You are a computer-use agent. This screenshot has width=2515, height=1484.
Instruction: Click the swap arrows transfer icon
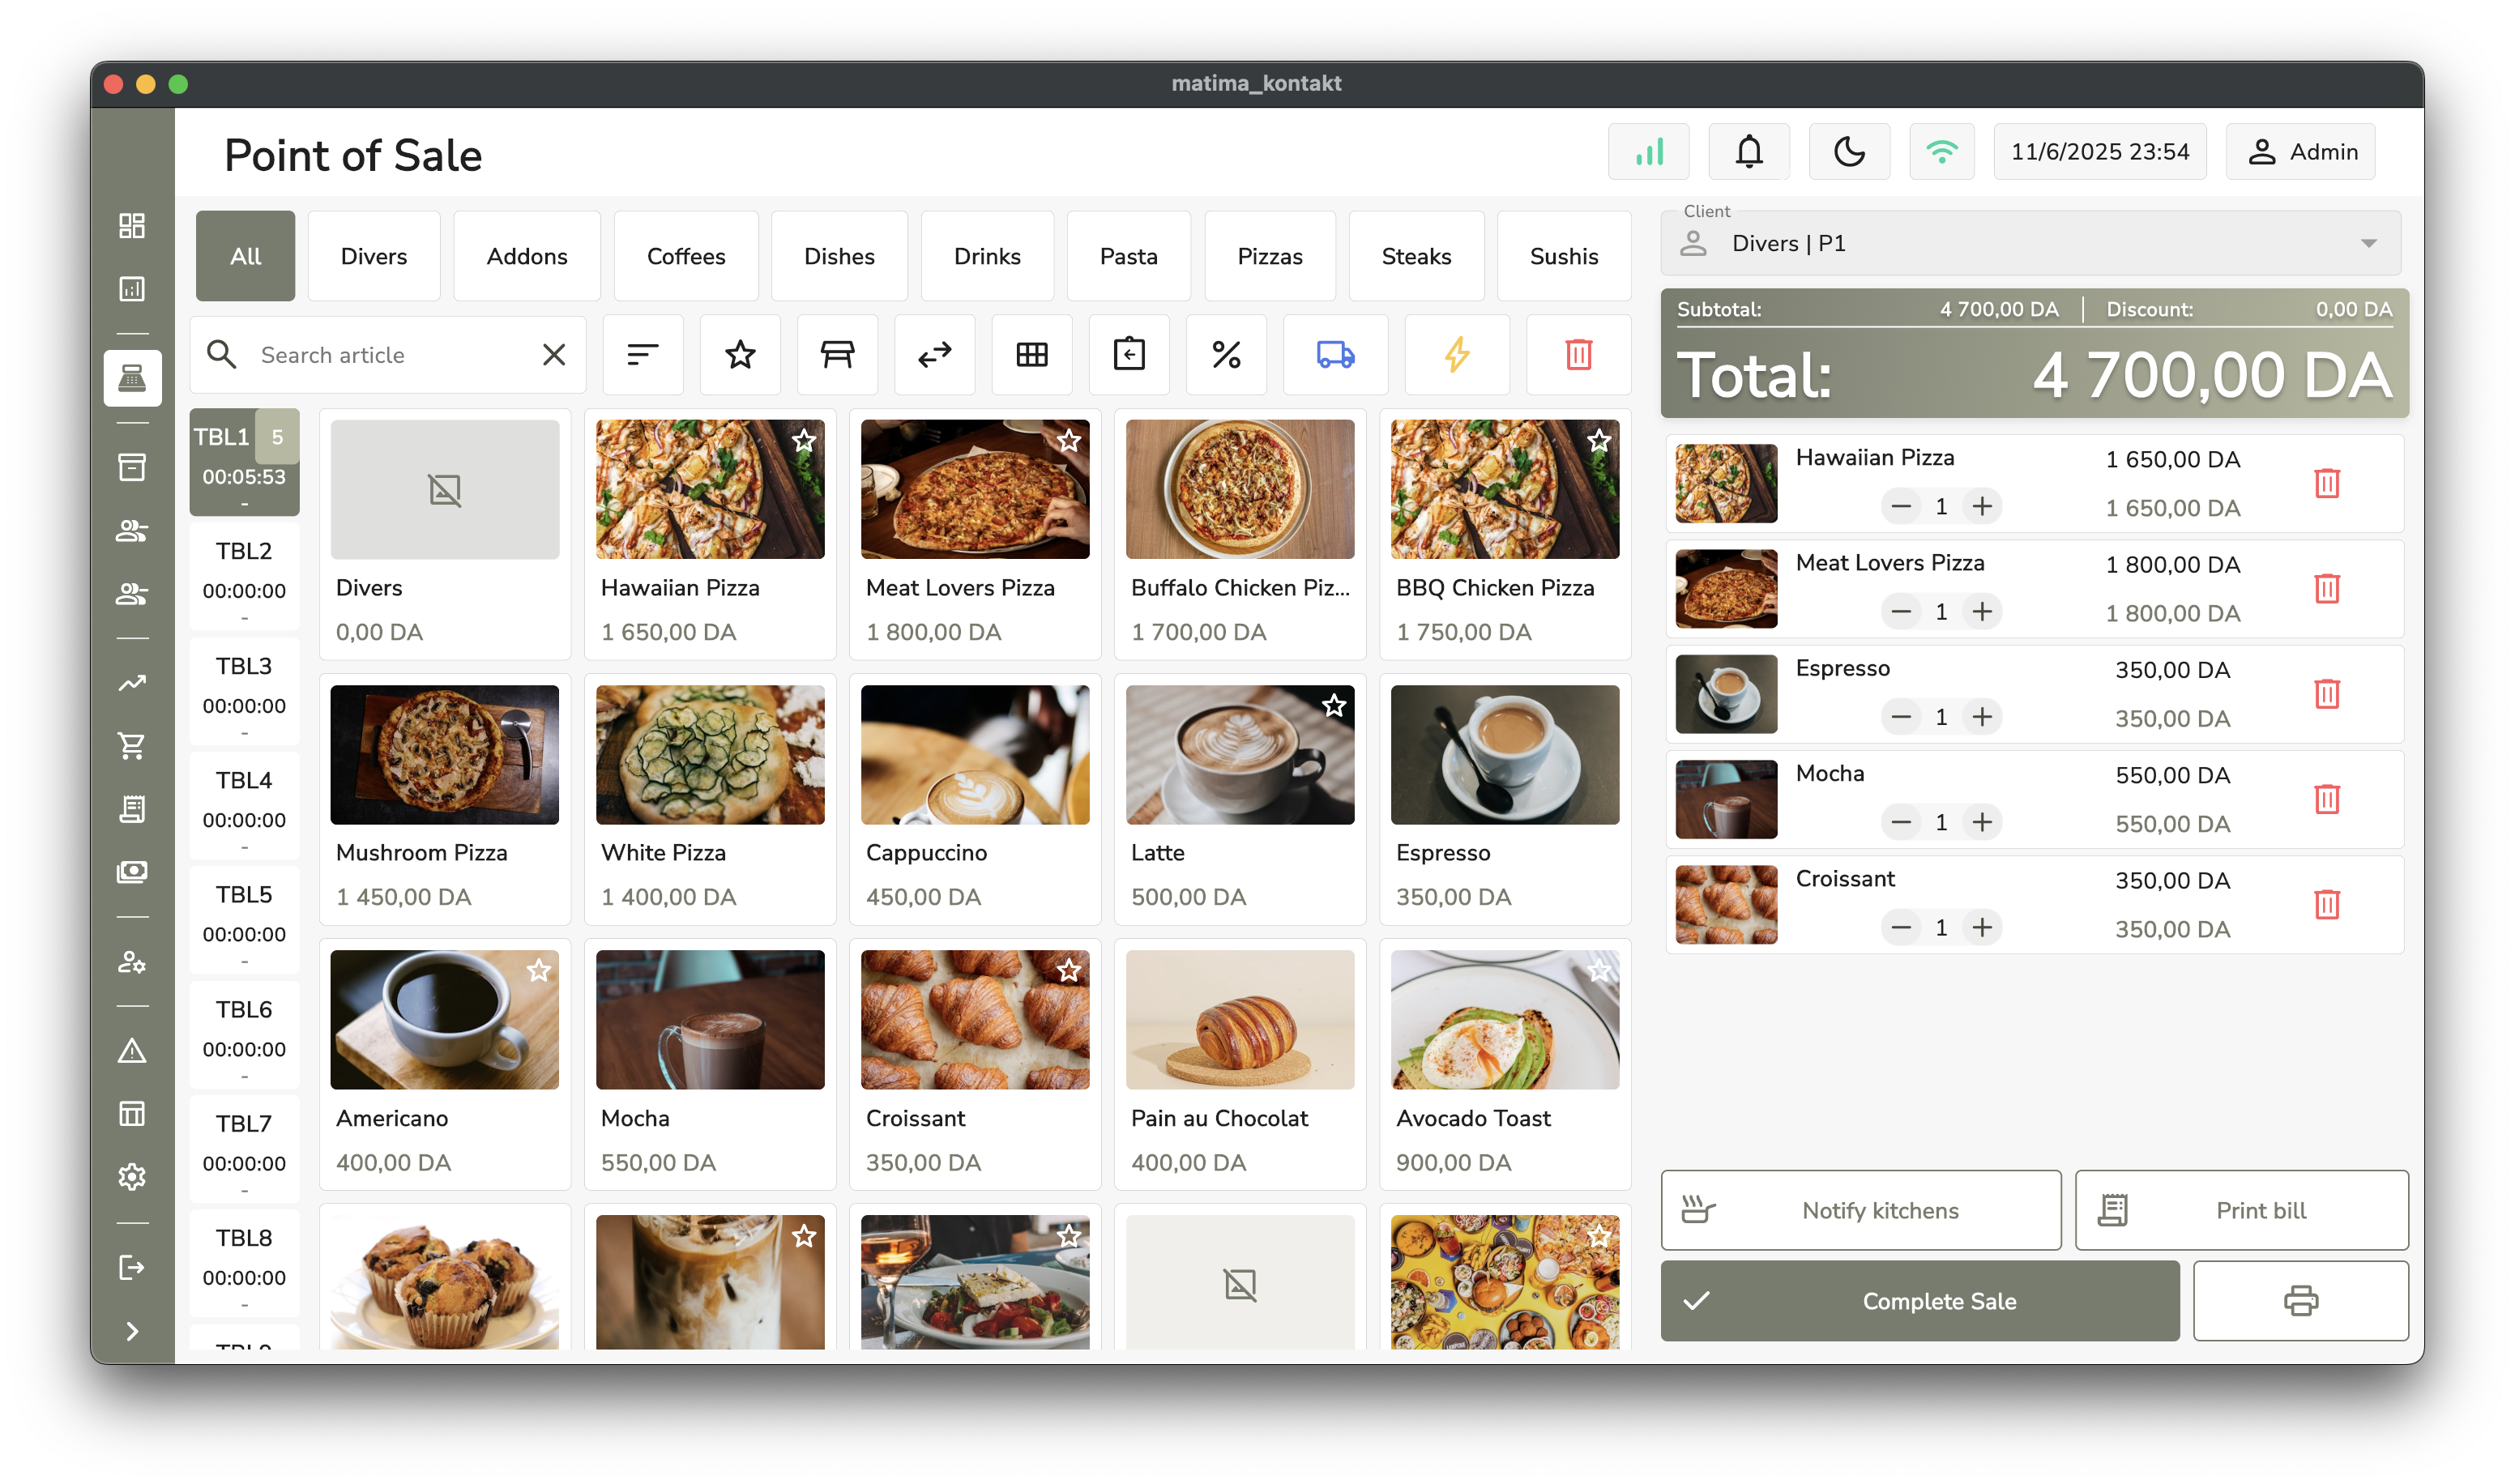[x=934, y=355]
